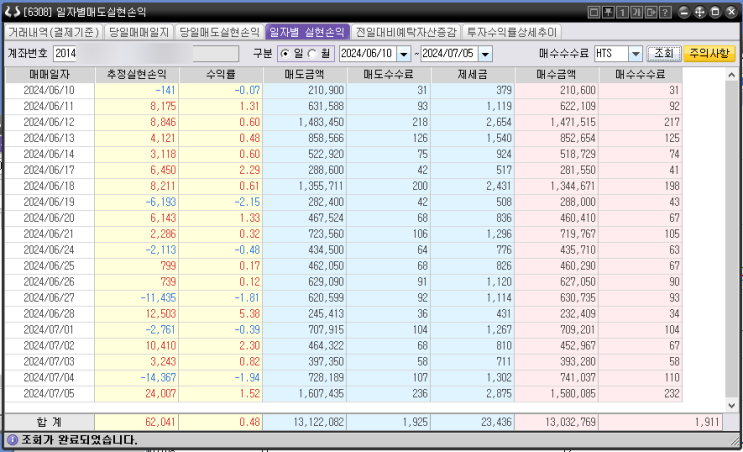
Task: Click status message 조회가 완료되었습니다
Action: [x=79, y=440]
